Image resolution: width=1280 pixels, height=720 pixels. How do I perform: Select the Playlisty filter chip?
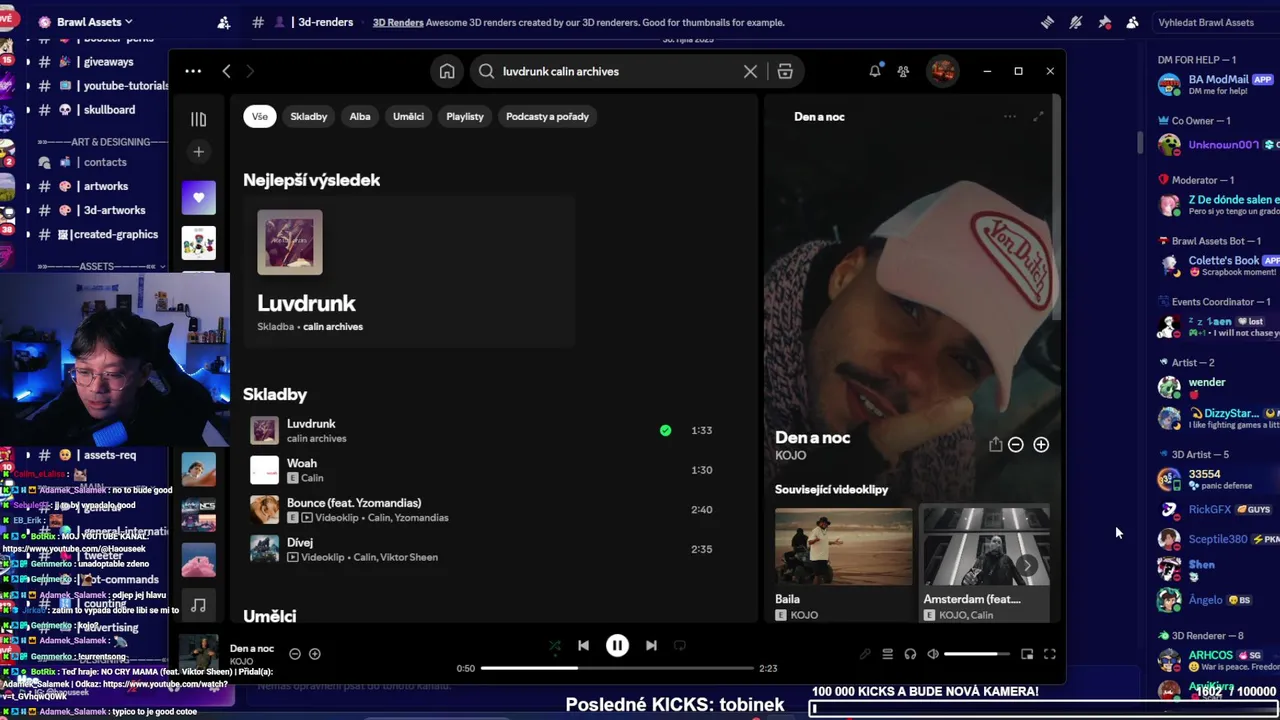pyautogui.click(x=465, y=116)
